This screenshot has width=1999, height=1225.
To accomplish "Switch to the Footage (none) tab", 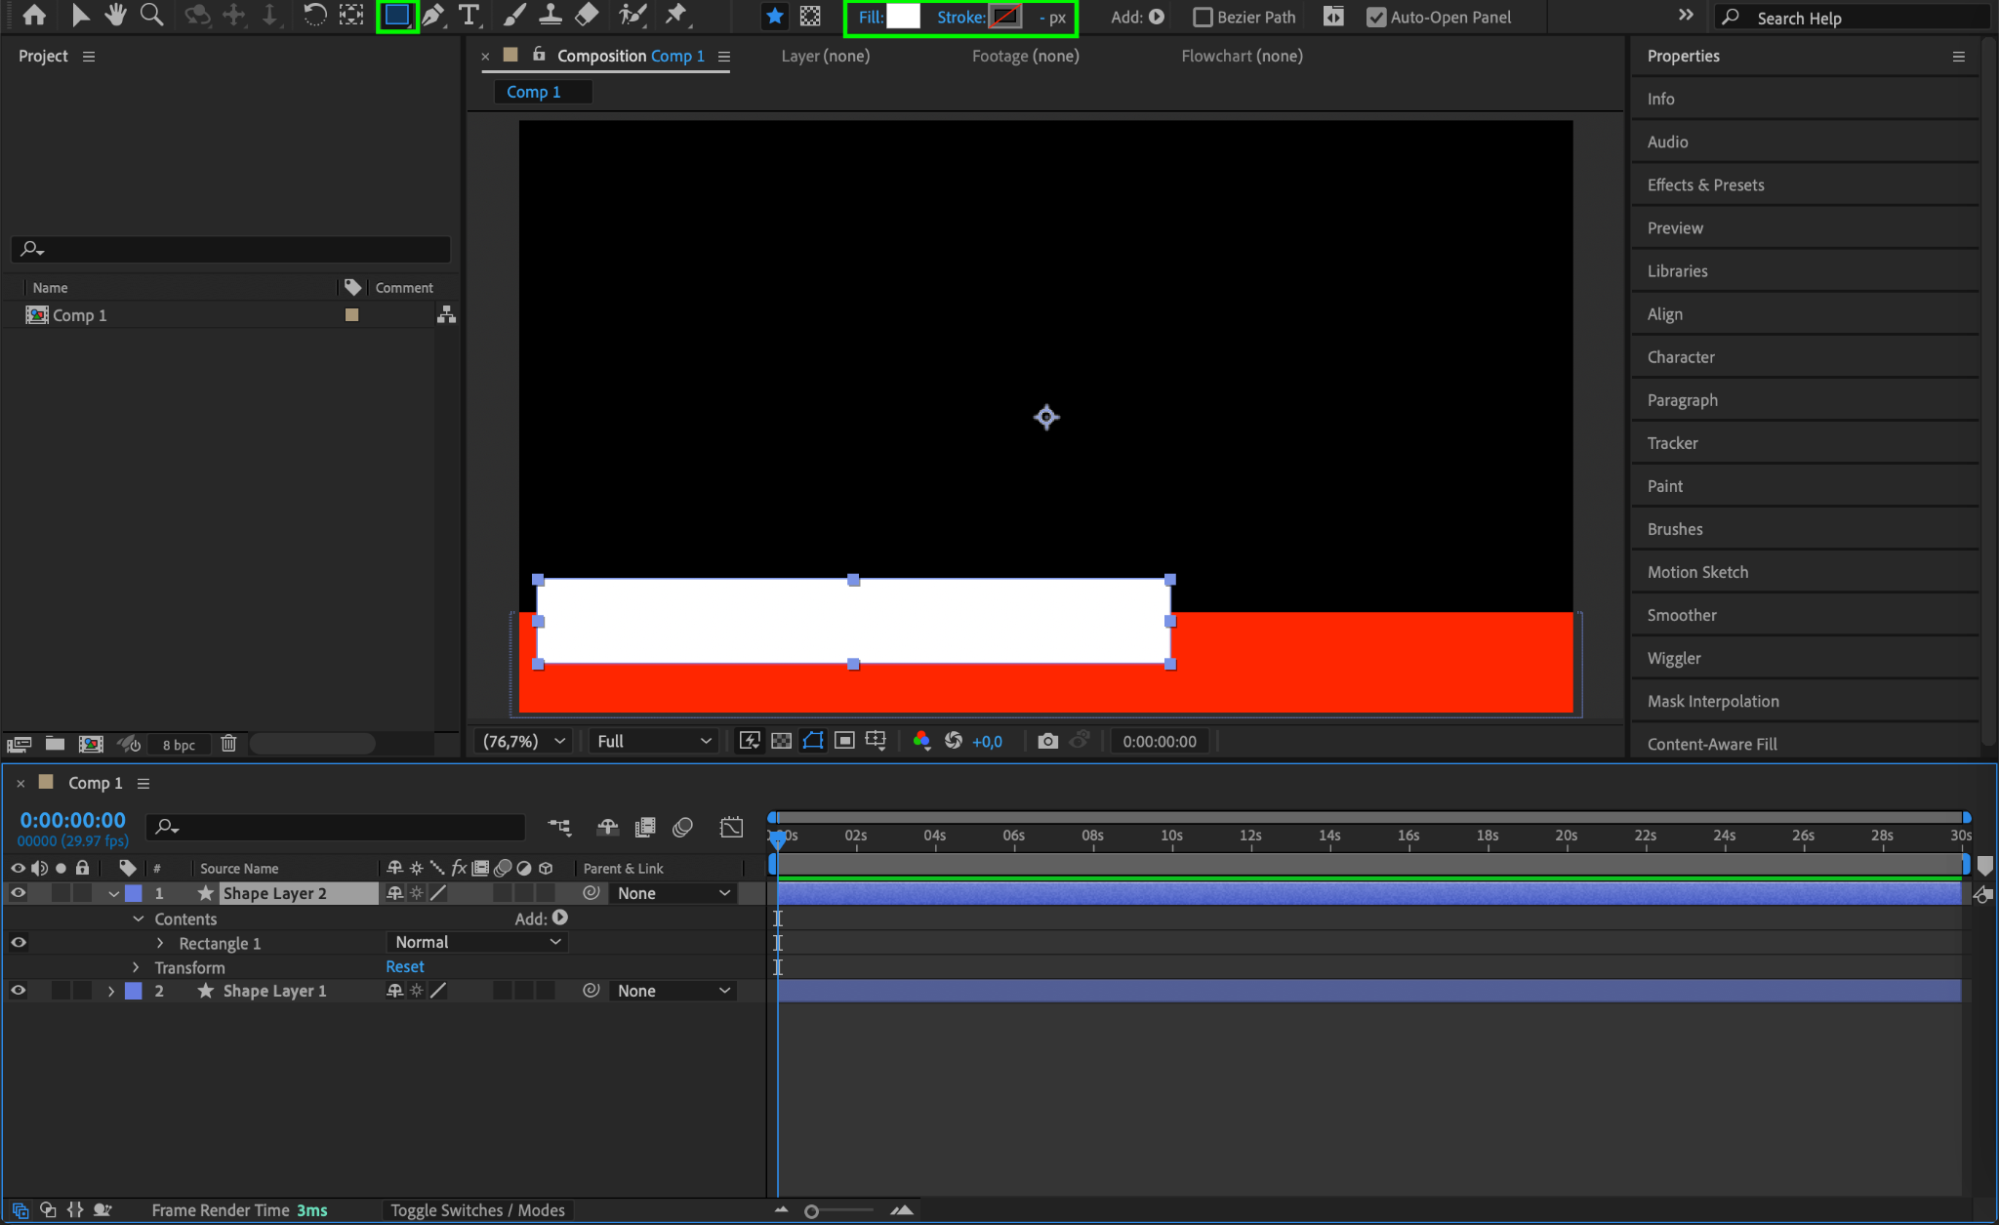I will (x=1025, y=56).
